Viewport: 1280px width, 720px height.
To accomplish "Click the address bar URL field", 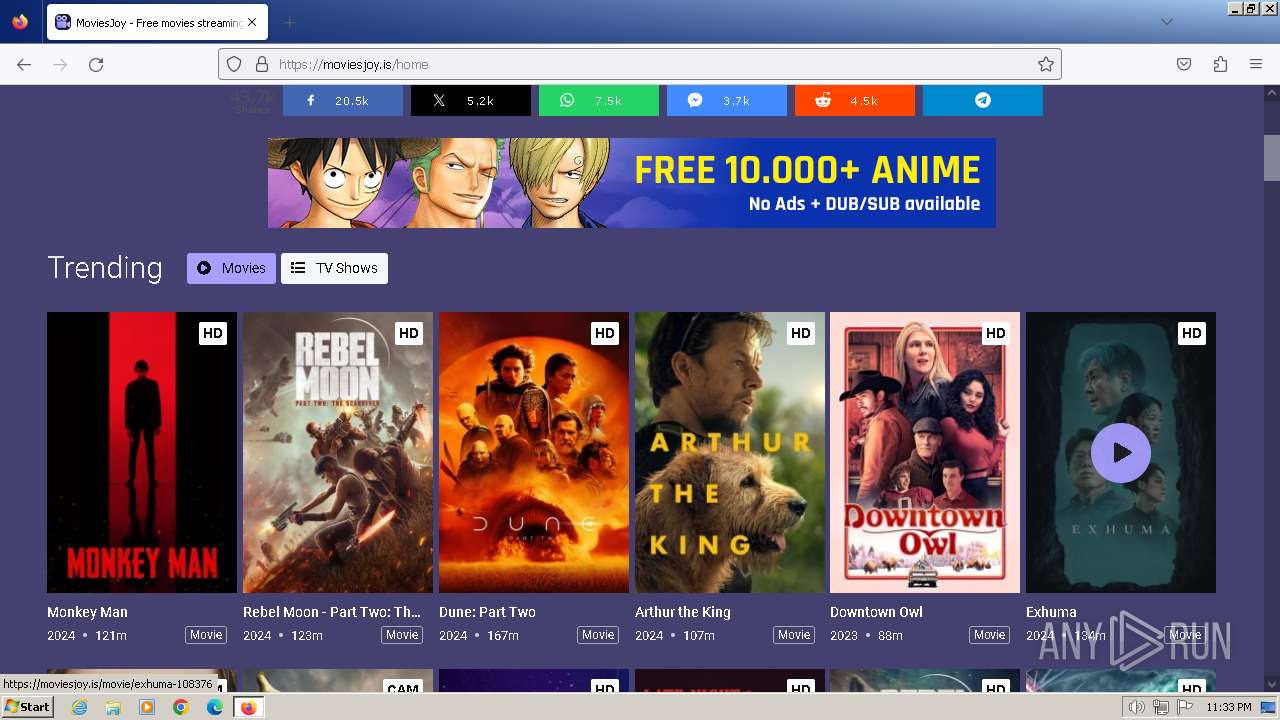I will coord(640,64).
